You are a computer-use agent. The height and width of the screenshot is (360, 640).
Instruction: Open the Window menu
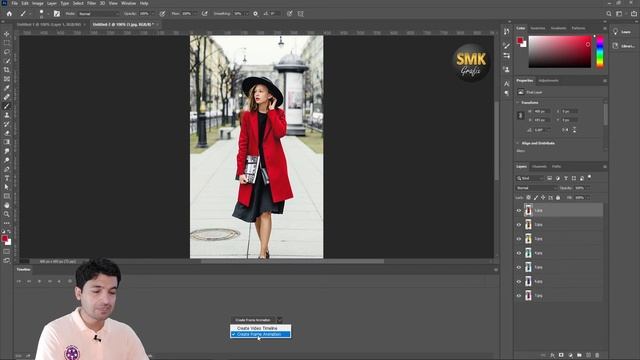coord(128,3)
